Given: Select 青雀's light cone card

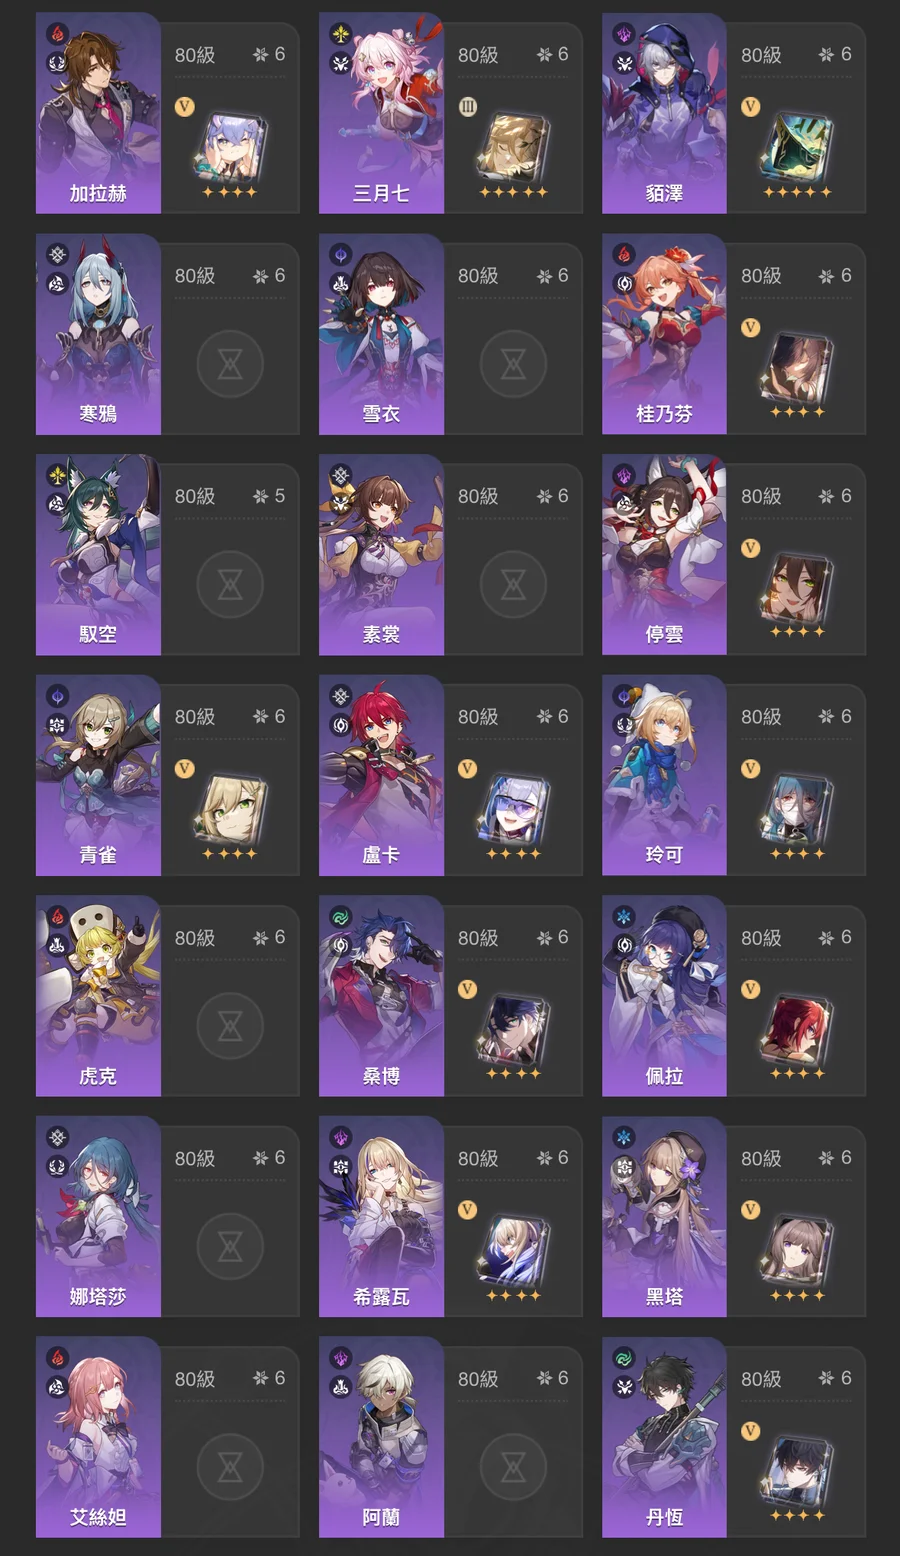Looking at the screenshot, I should [x=230, y=808].
